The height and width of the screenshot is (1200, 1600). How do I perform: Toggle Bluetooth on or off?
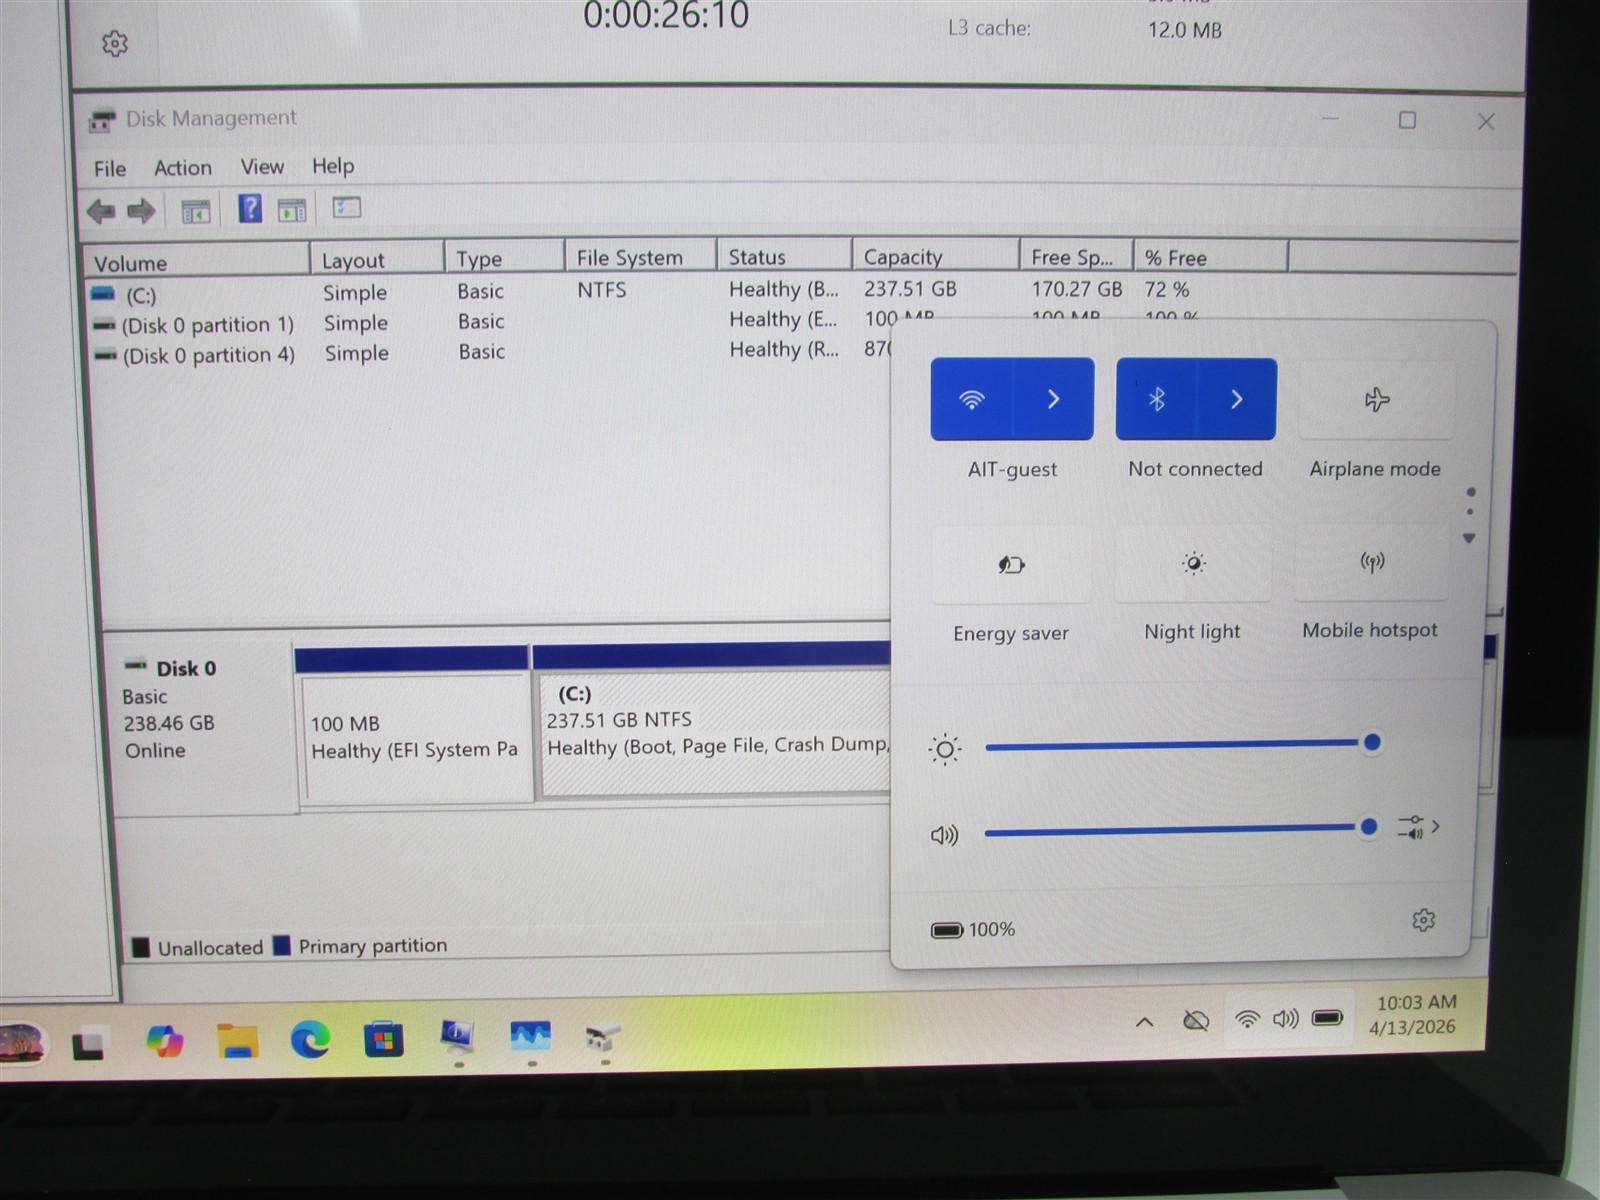(1156, 399)
